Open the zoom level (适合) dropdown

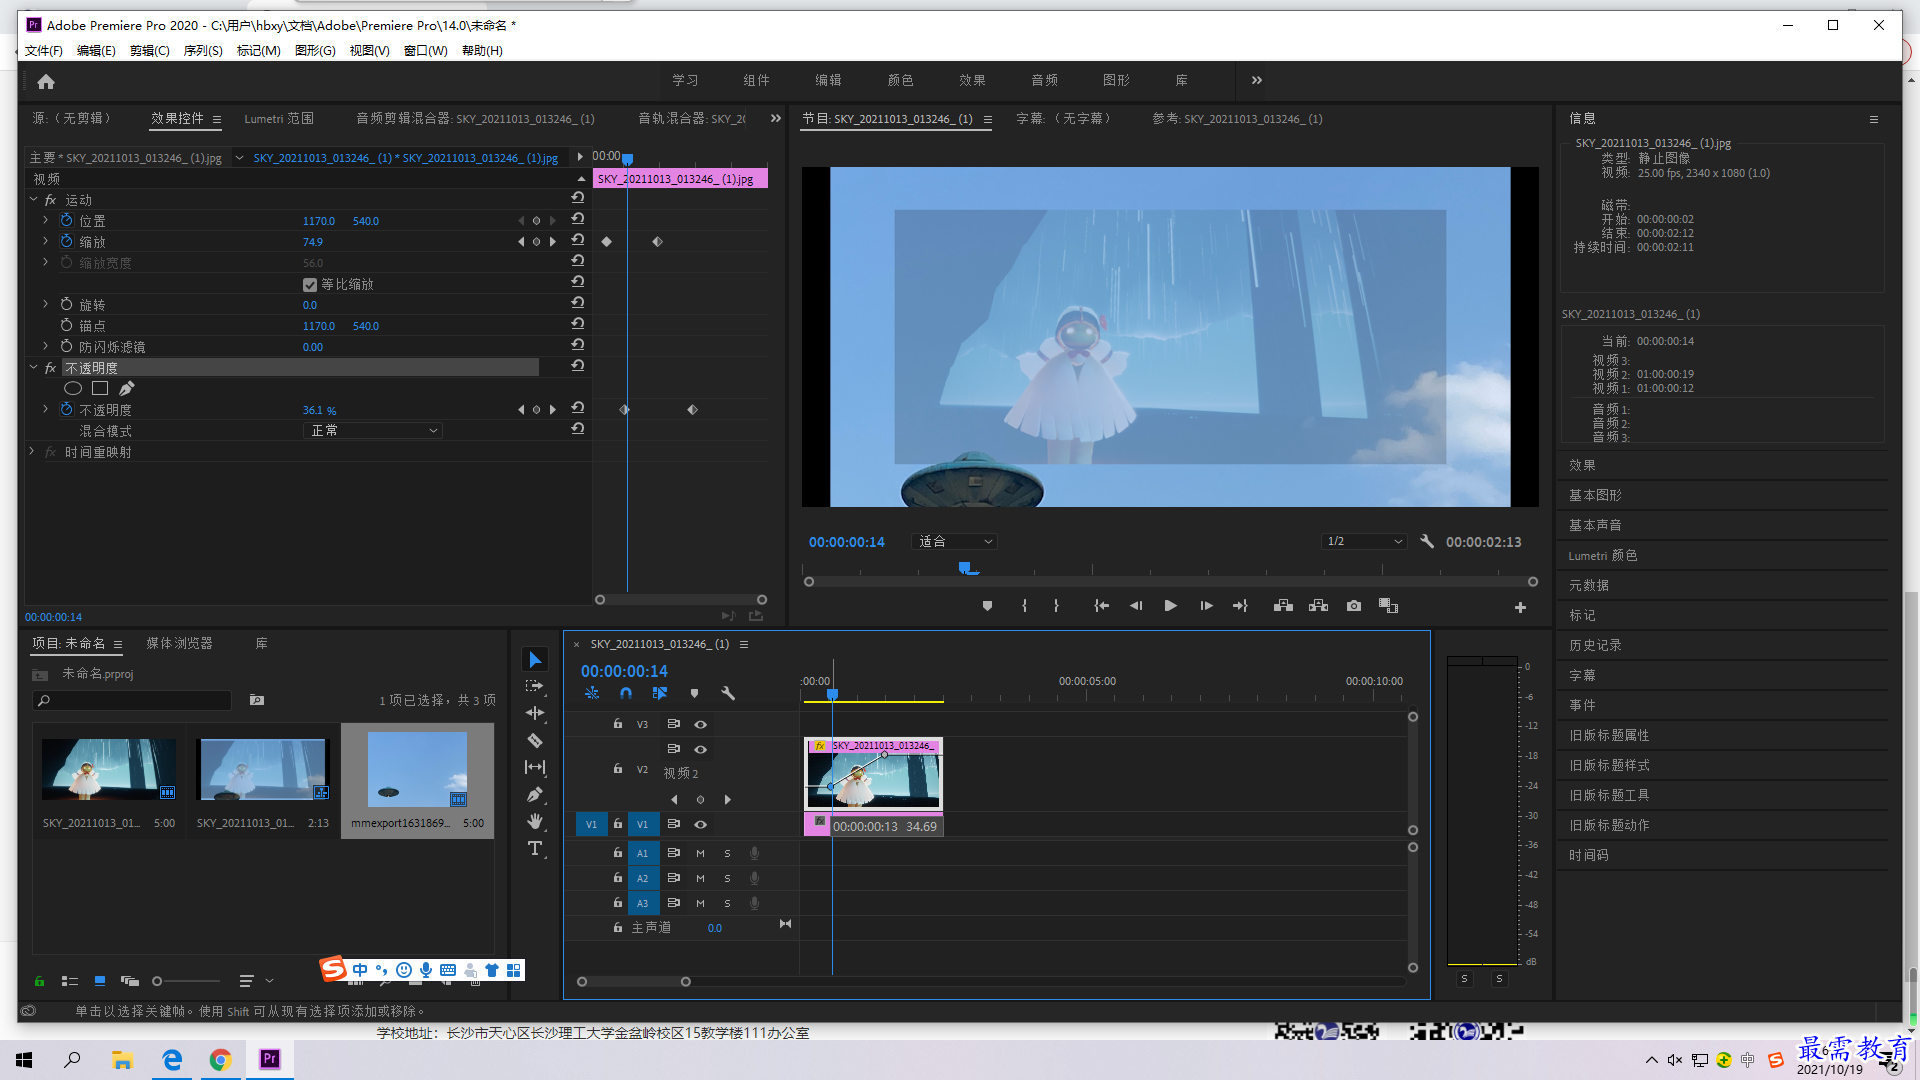pyautogui.click(x=955, y=541)
